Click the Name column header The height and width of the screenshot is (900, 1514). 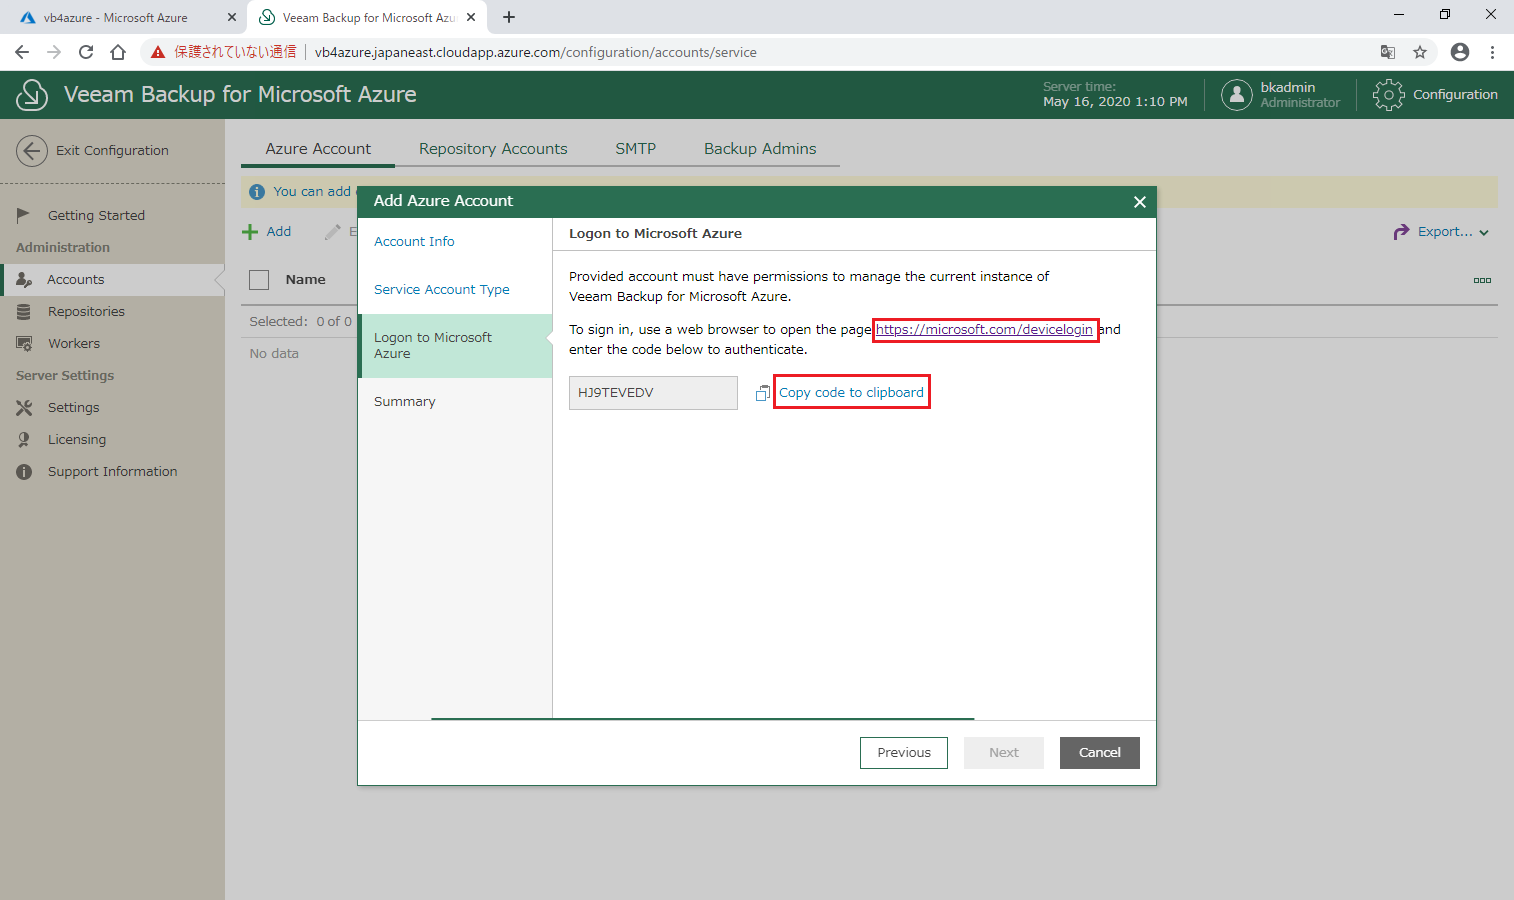306,280
